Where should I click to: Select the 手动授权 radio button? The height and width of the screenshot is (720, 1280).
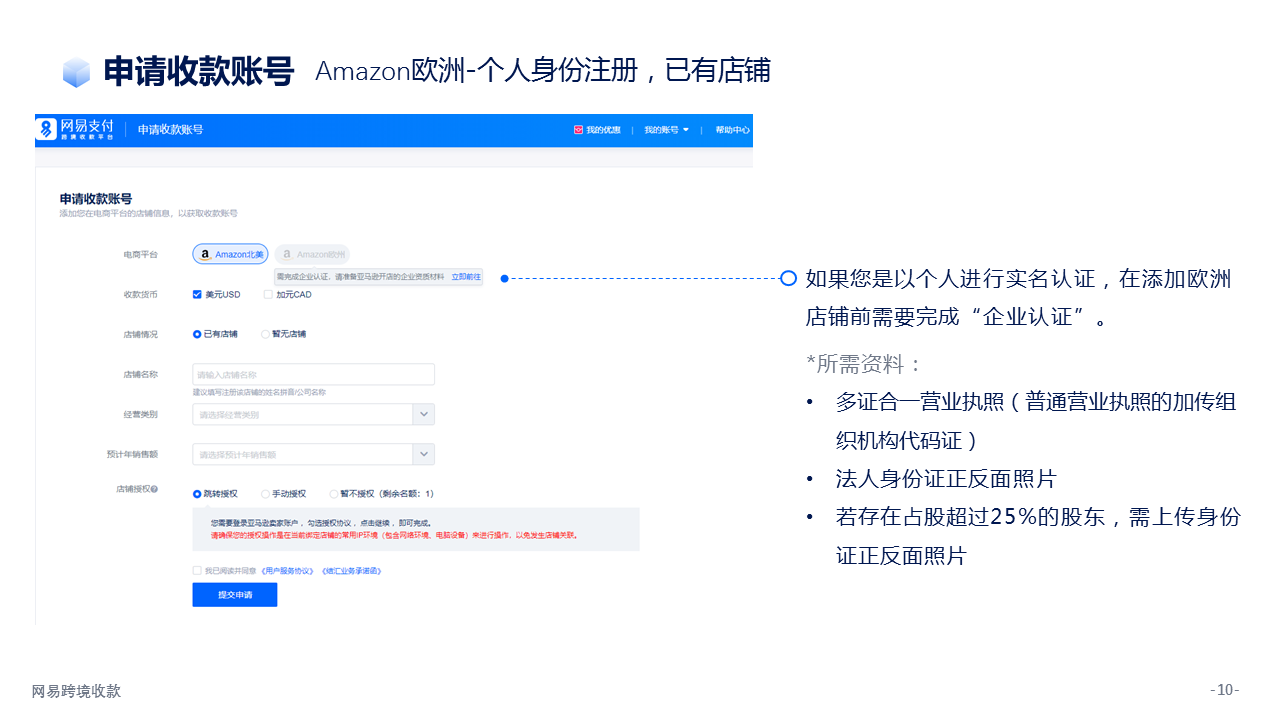pyautogui.click(x=265, y=494)
